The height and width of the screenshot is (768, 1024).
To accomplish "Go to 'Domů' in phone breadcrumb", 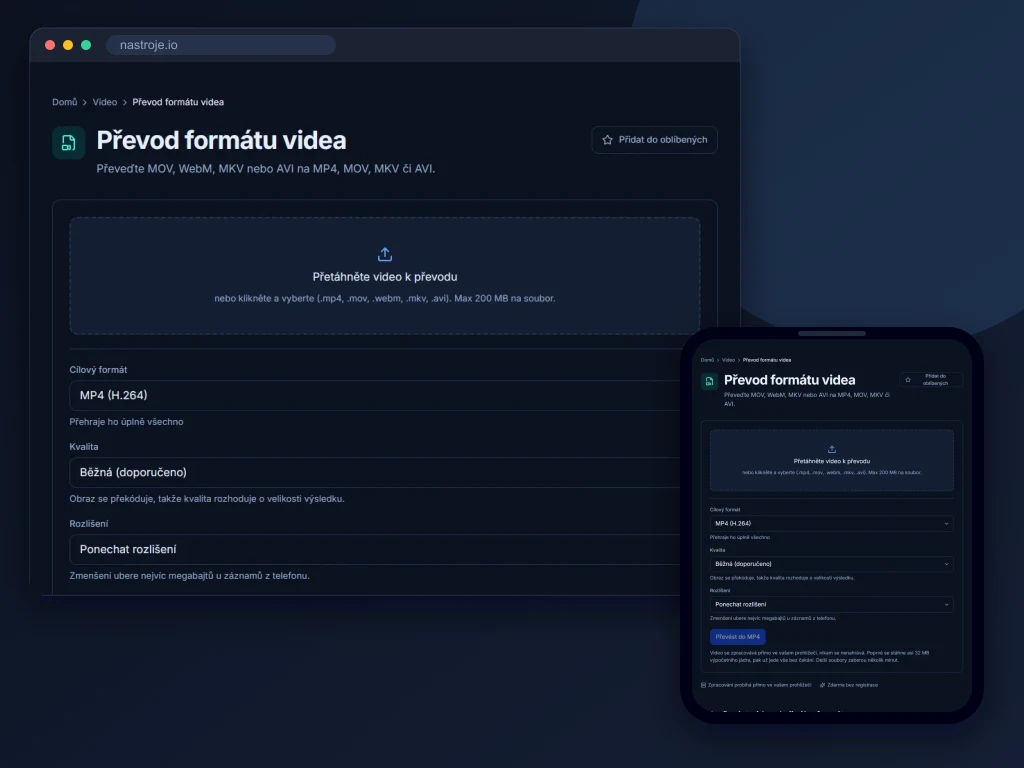I will pos(707,360).
